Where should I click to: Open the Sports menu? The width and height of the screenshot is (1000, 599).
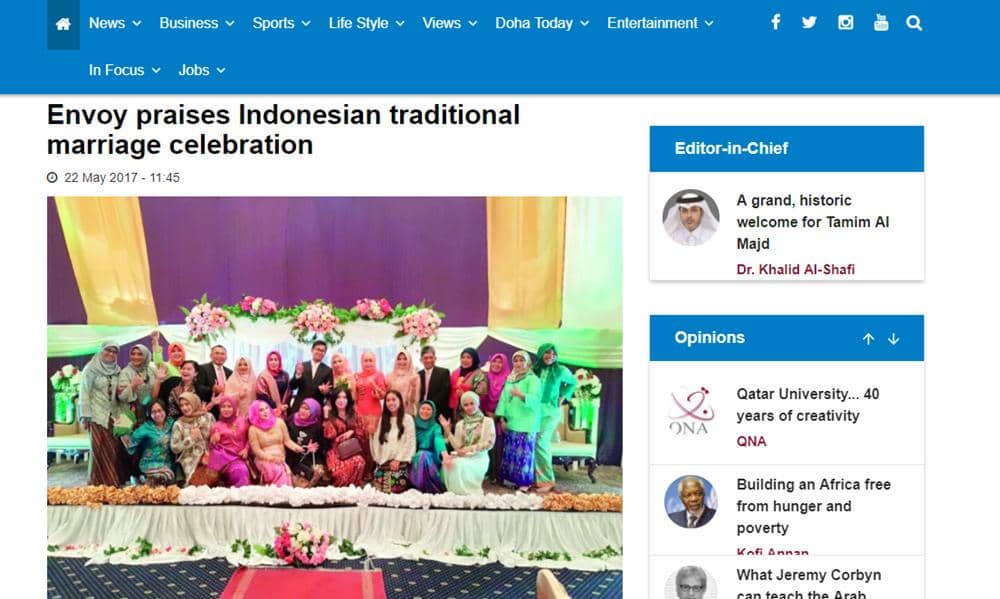281,24
